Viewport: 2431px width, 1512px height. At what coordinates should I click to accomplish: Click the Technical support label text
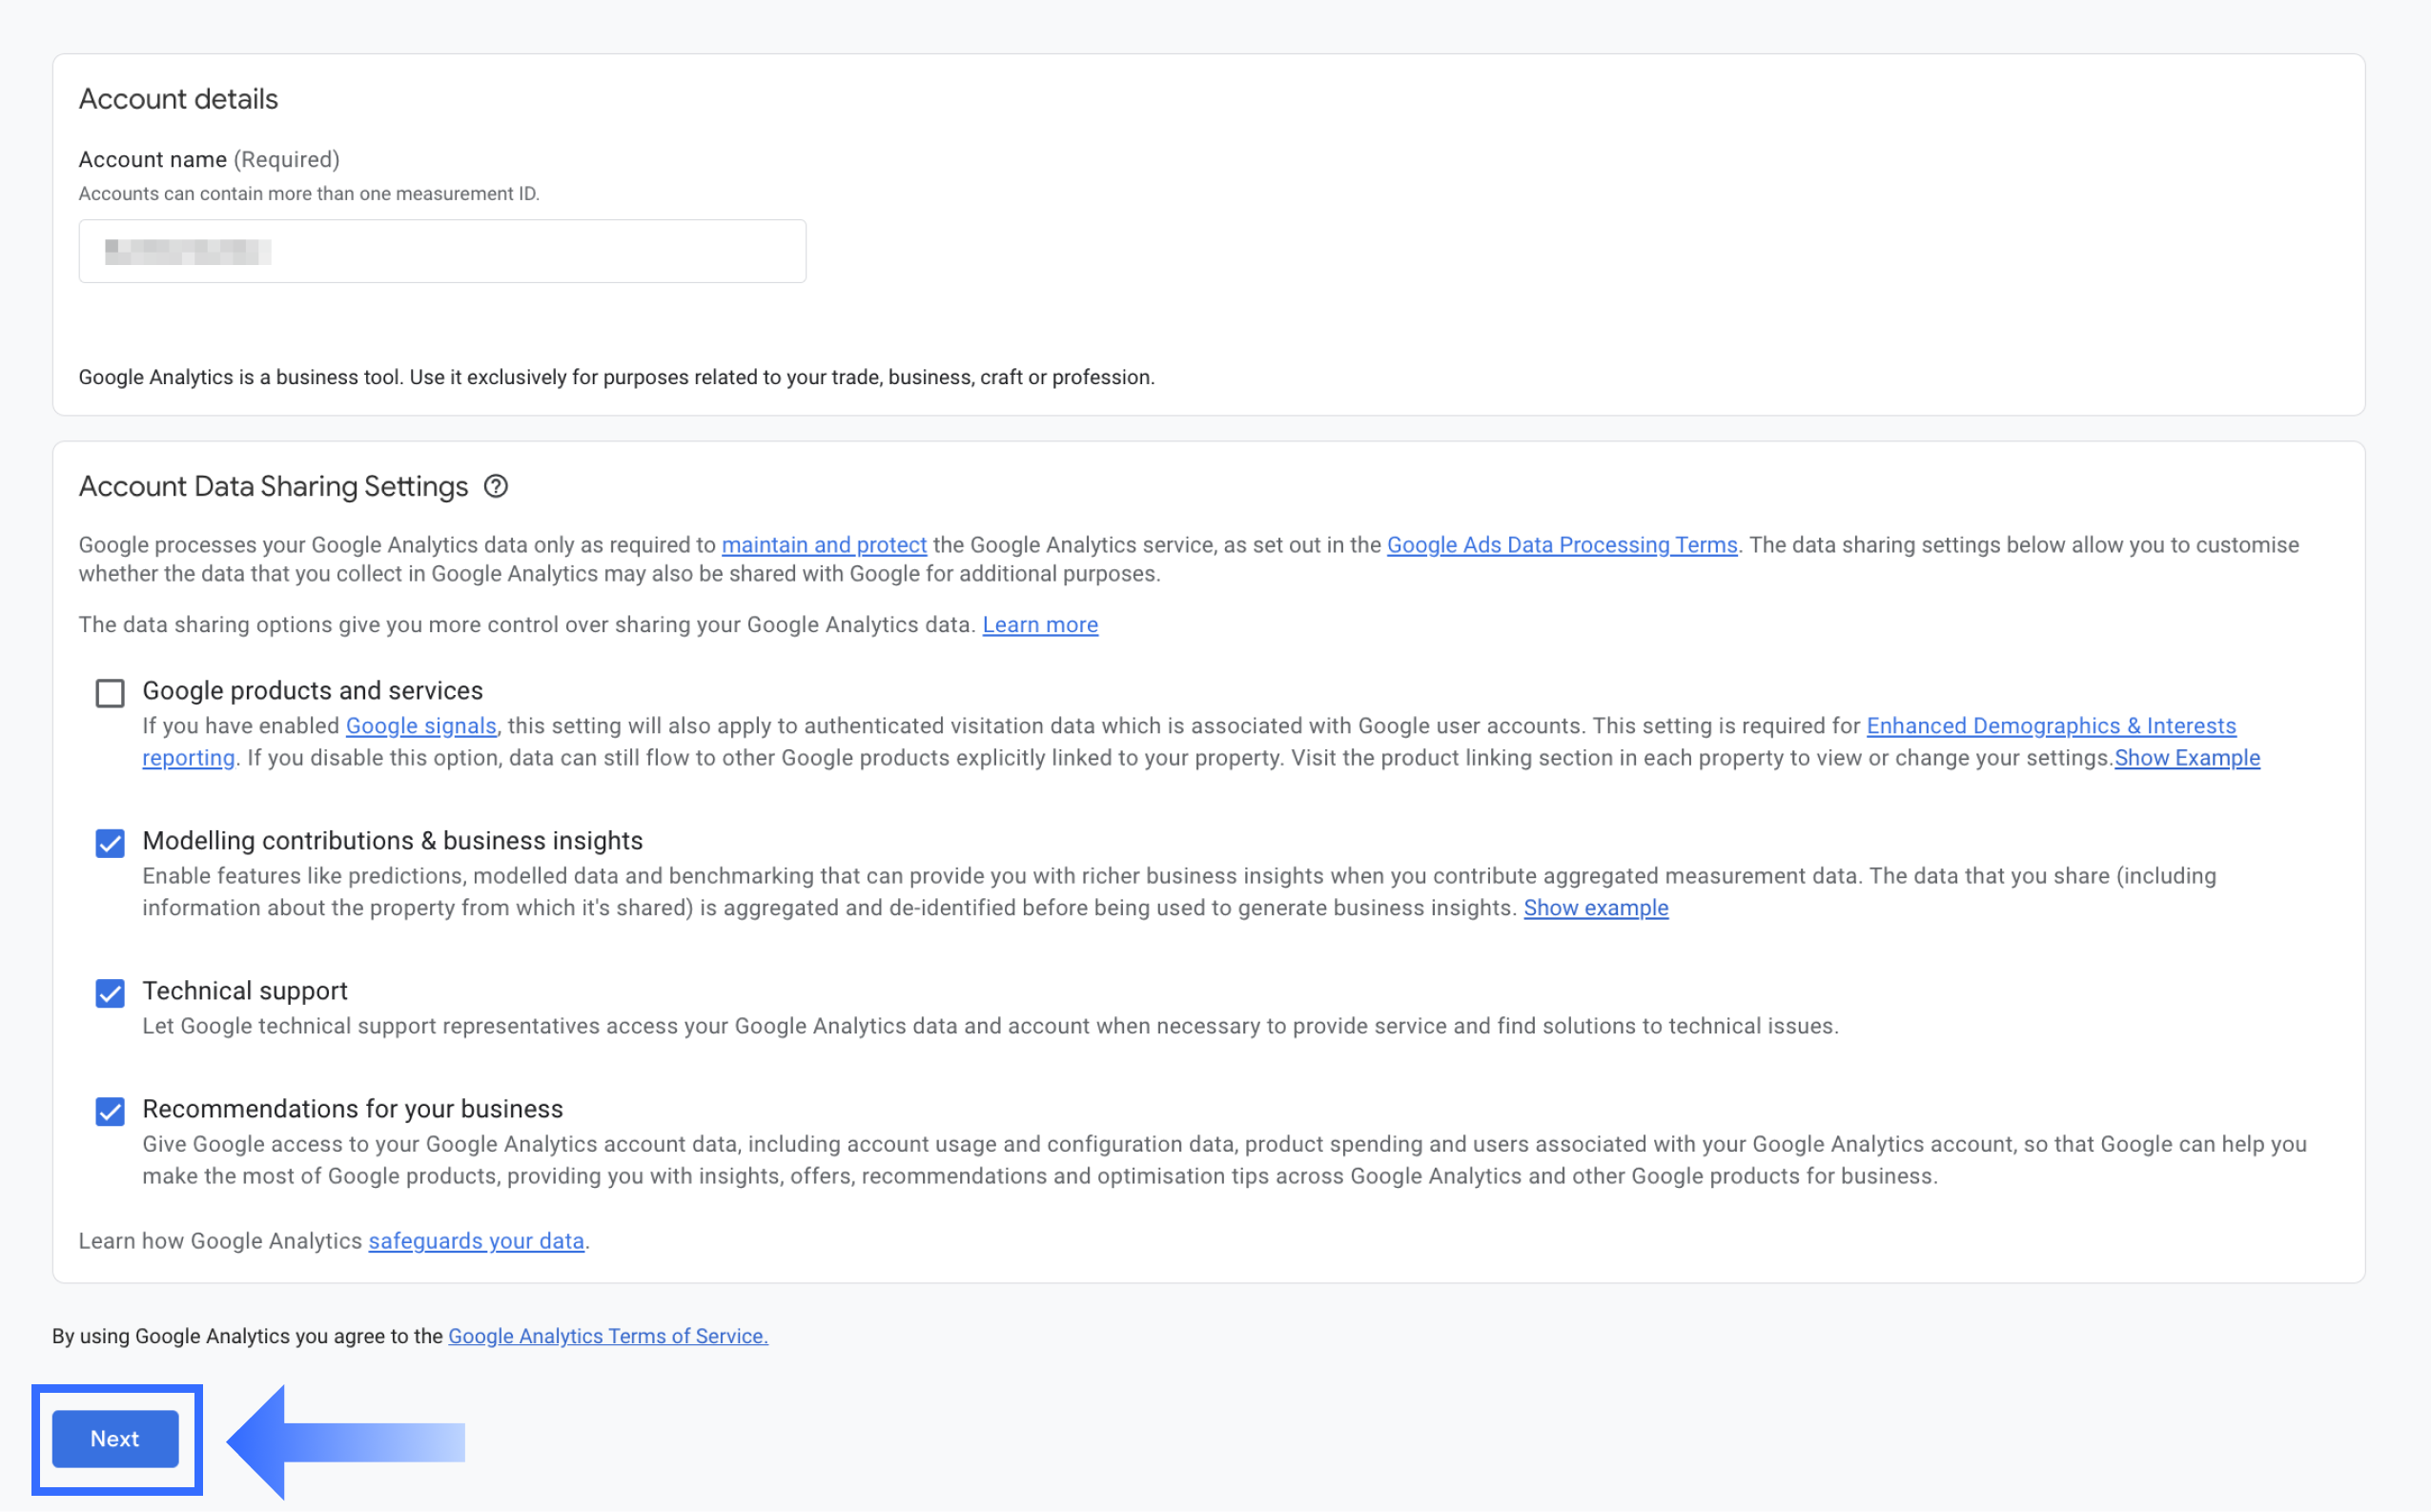pyautogui.click(x=245, y=991)
